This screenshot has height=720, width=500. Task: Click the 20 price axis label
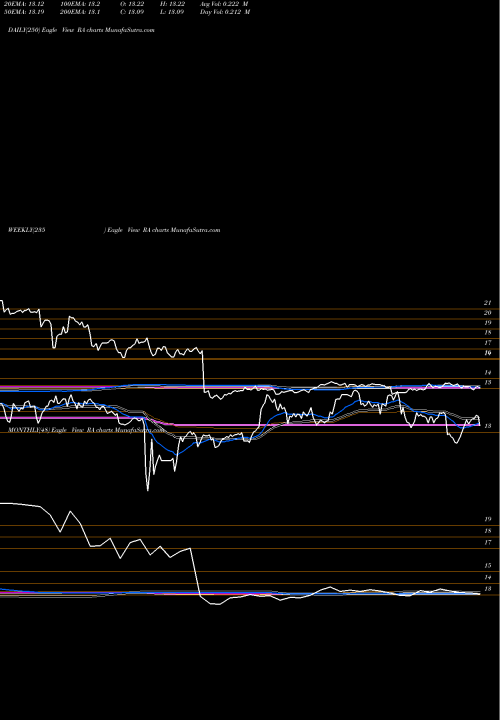click(488, 313)
